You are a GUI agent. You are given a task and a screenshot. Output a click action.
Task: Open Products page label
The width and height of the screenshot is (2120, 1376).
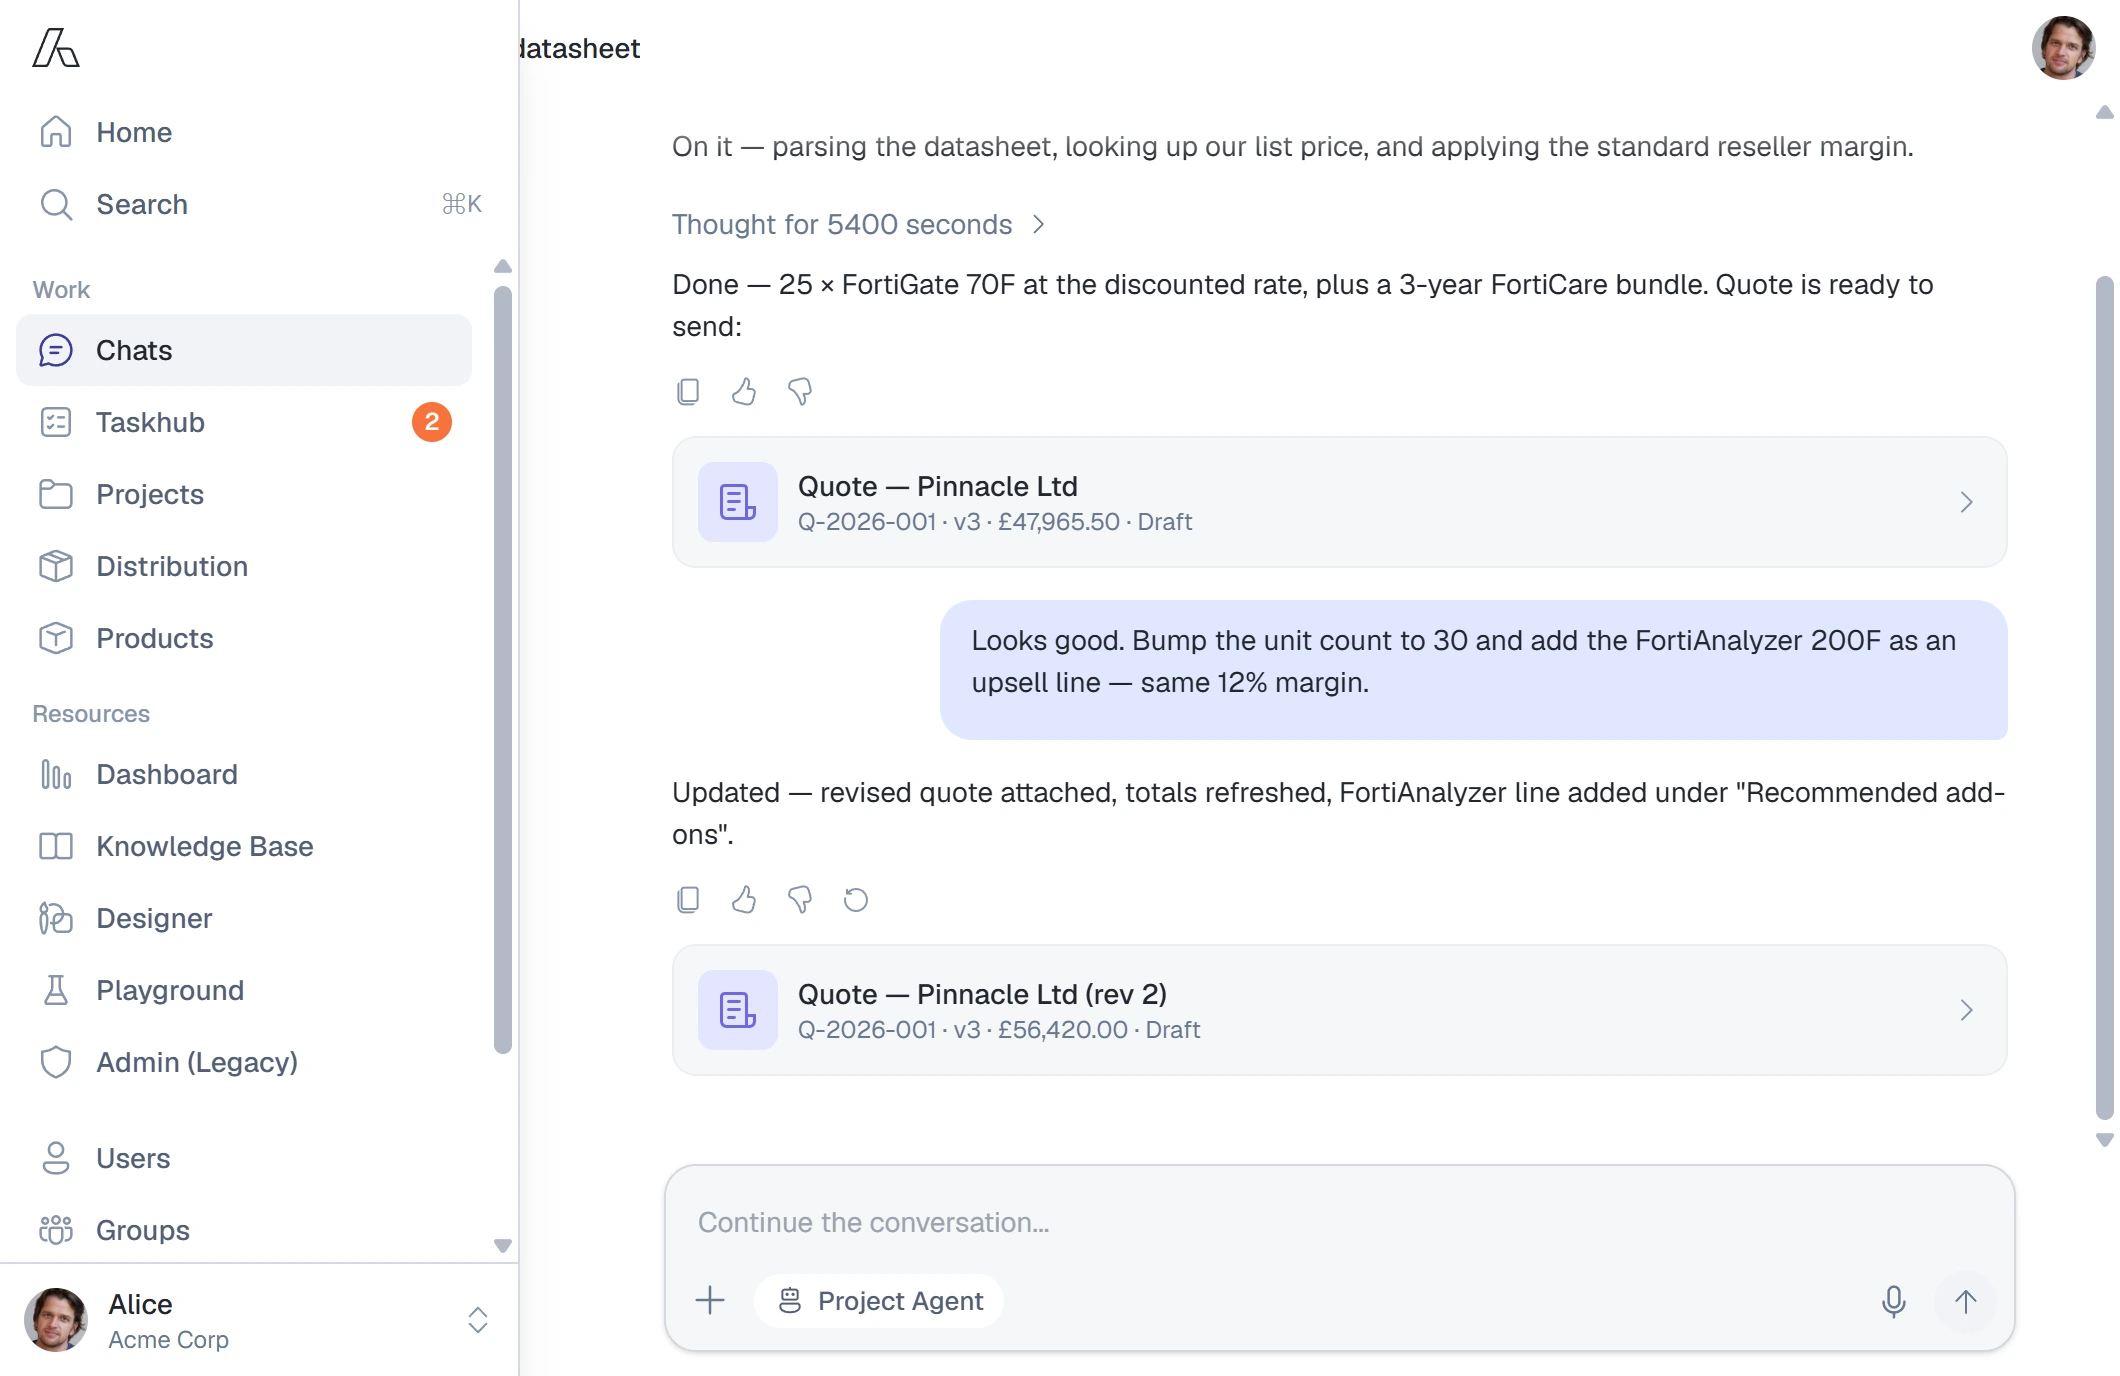point(155,638)
